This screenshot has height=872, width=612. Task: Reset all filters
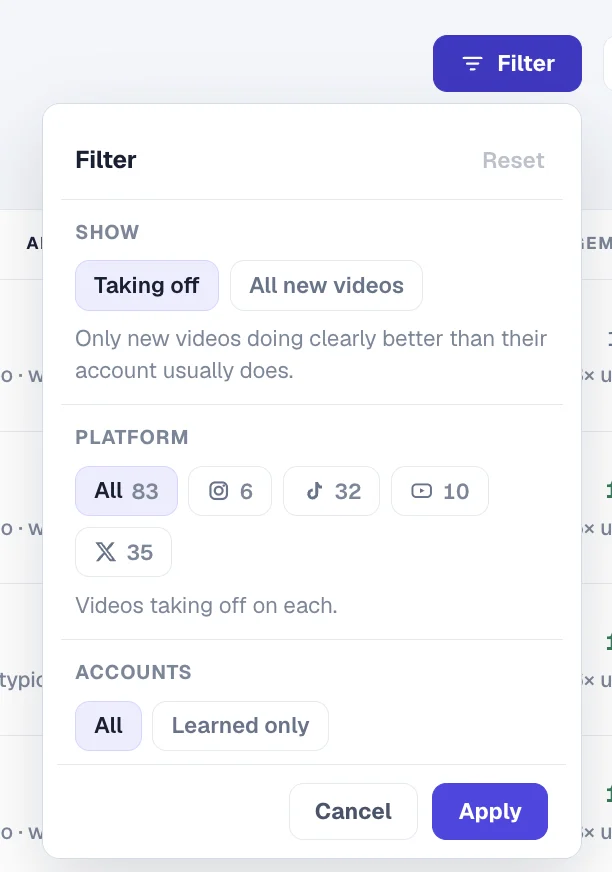513,160
